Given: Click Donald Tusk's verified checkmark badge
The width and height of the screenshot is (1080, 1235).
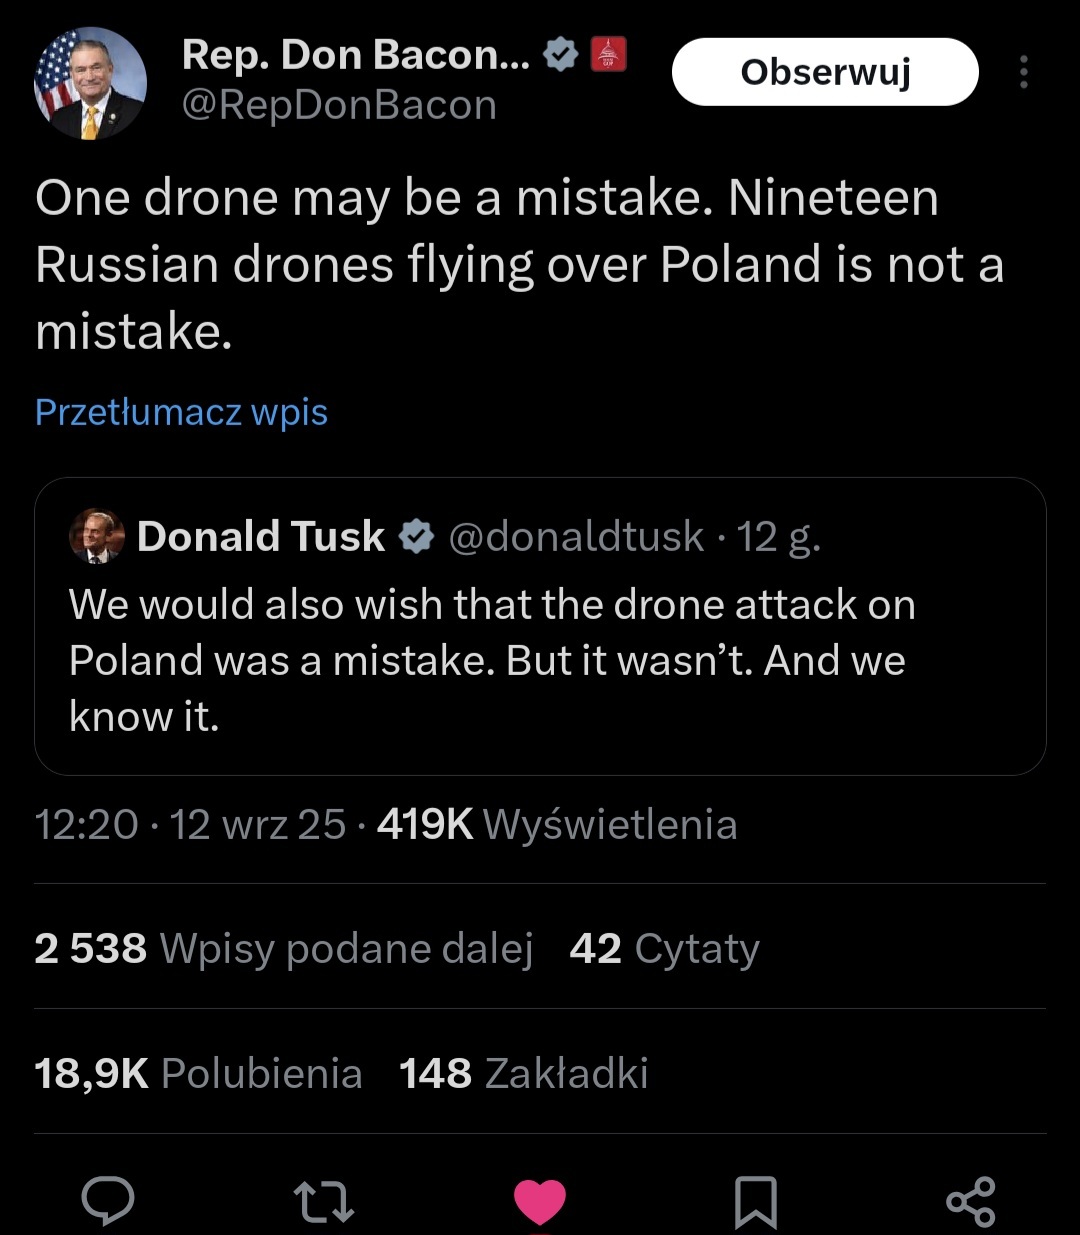Looking at the screenshot, I should coord(416,537).
